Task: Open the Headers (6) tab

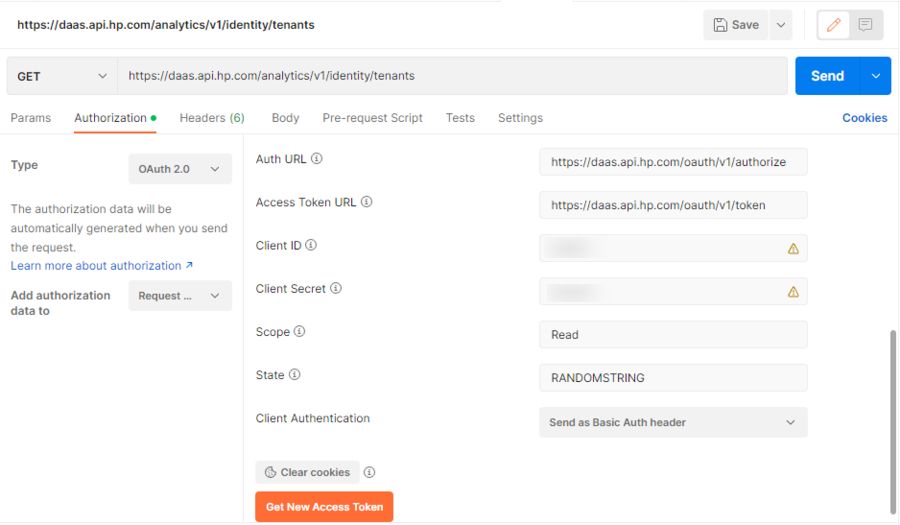Action: coord(212,118)
